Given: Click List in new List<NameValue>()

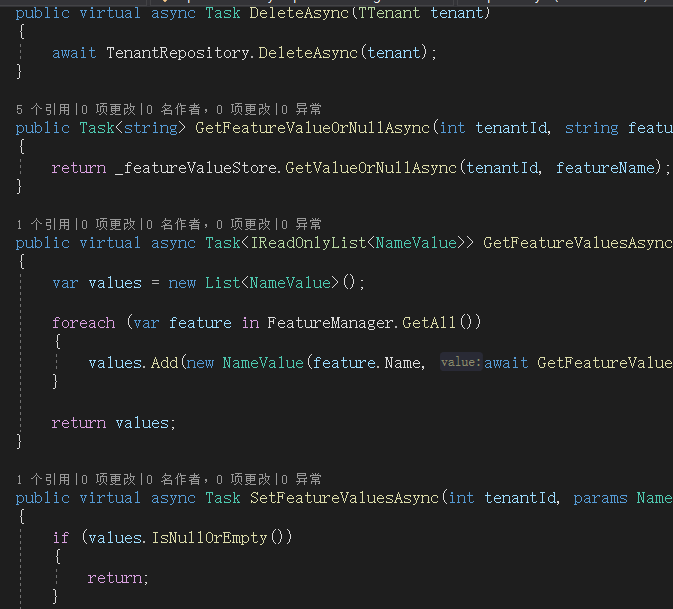Looking at the screenshot, I should [x=222, y=283].
